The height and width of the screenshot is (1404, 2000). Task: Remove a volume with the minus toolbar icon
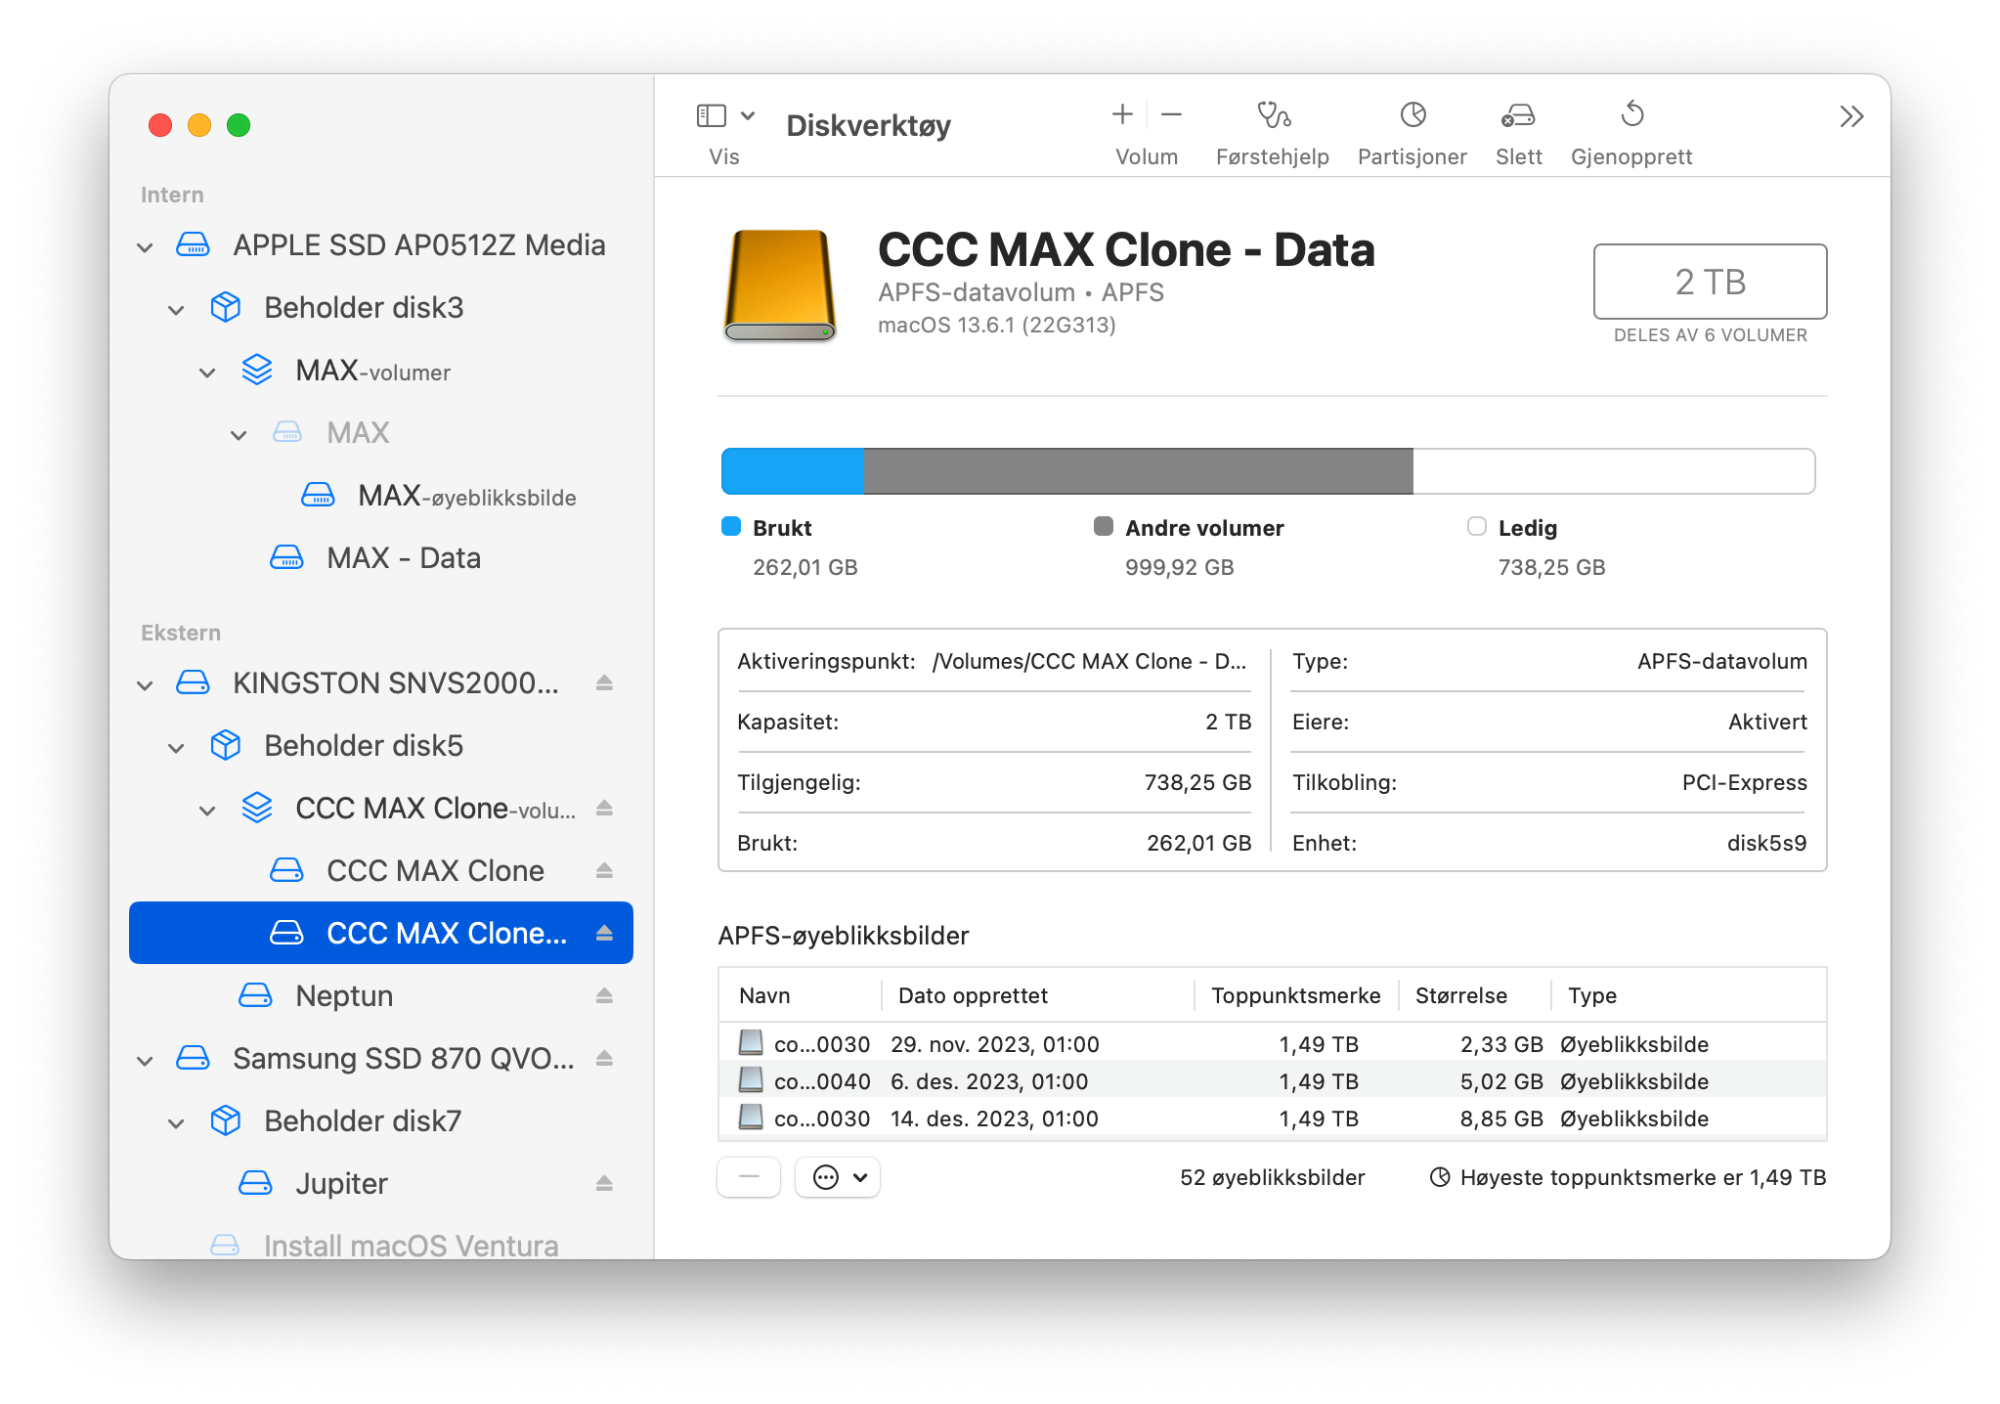(1171, 116)
